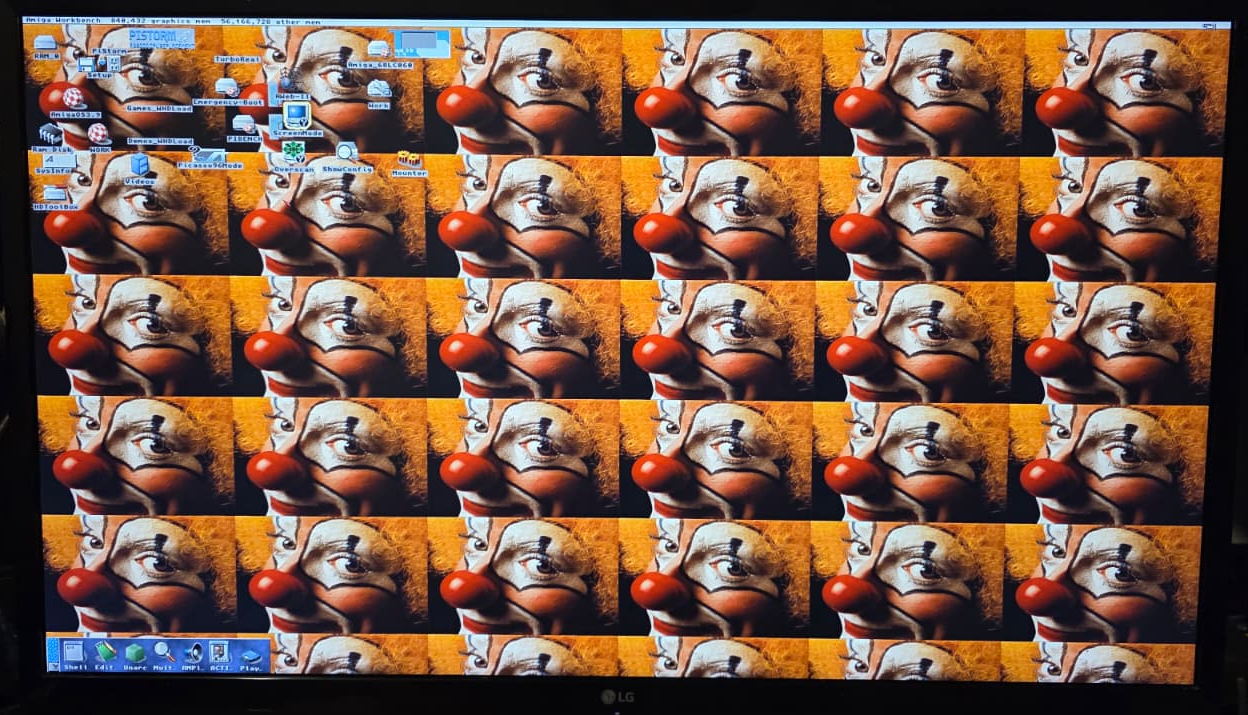The width and height of the screenshot is (1248, 715).
Task: Click the dock's bottom-left arrow gadget
Action: pyautogui.click(x=53, y=665)
